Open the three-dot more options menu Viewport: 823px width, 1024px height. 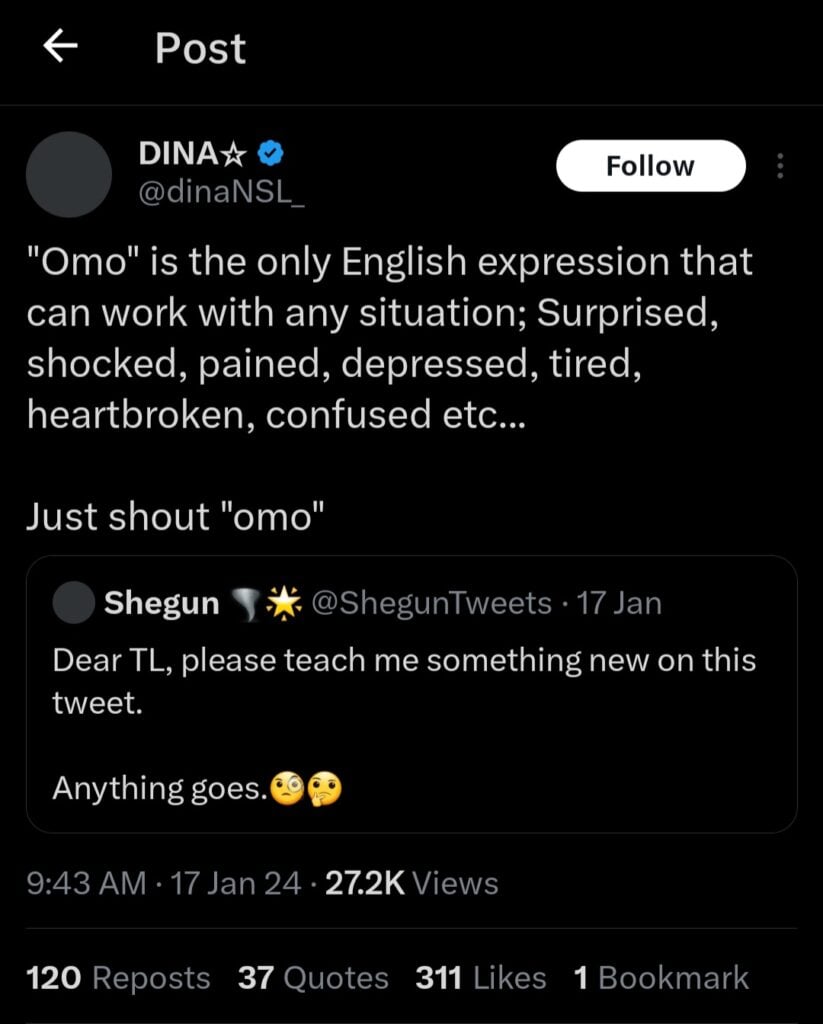click(779, 166)
